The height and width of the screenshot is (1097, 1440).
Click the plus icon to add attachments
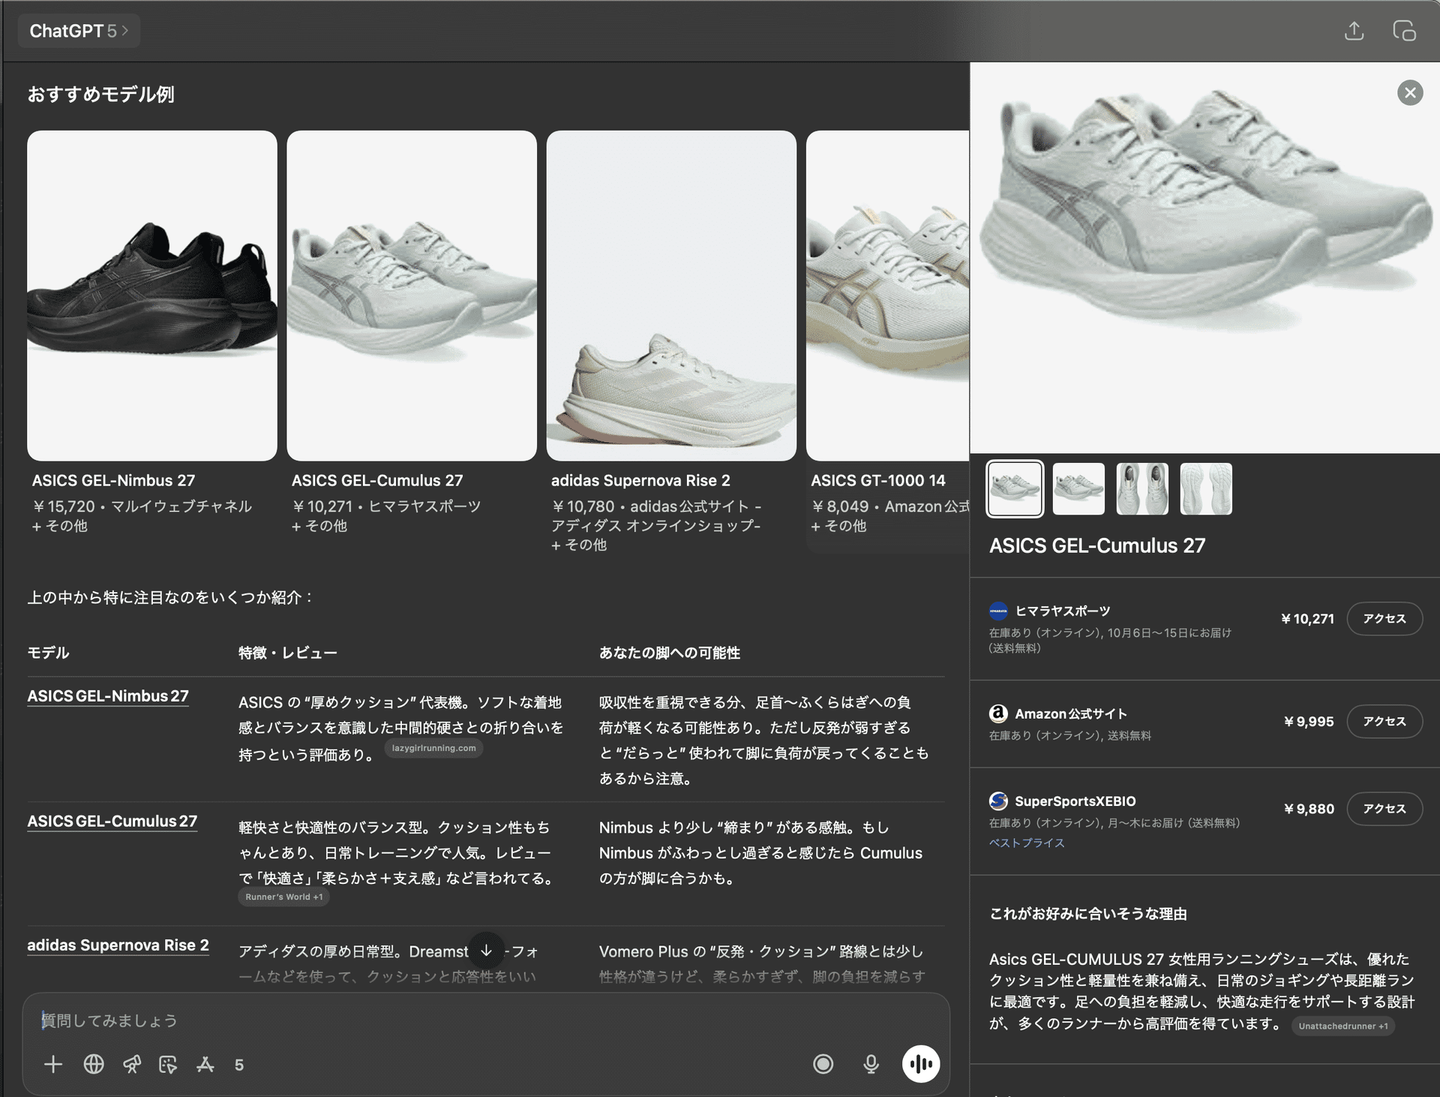point(54,1065)
